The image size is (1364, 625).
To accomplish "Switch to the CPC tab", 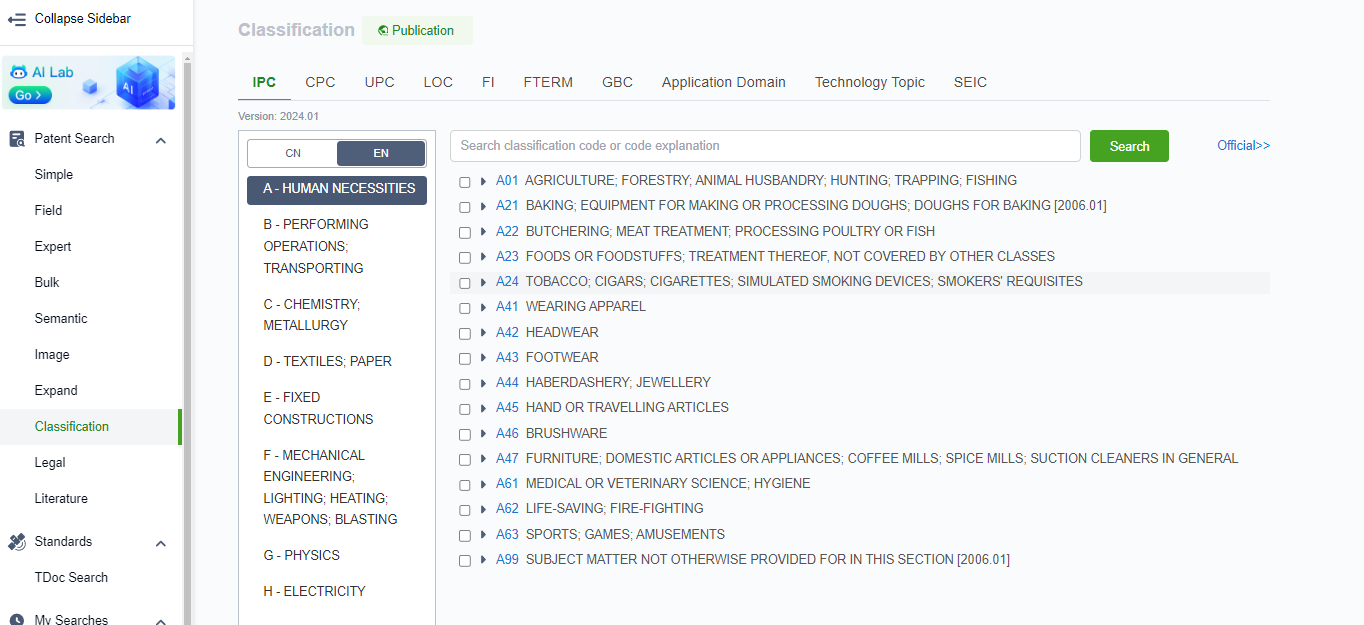I will pos(320,82).
